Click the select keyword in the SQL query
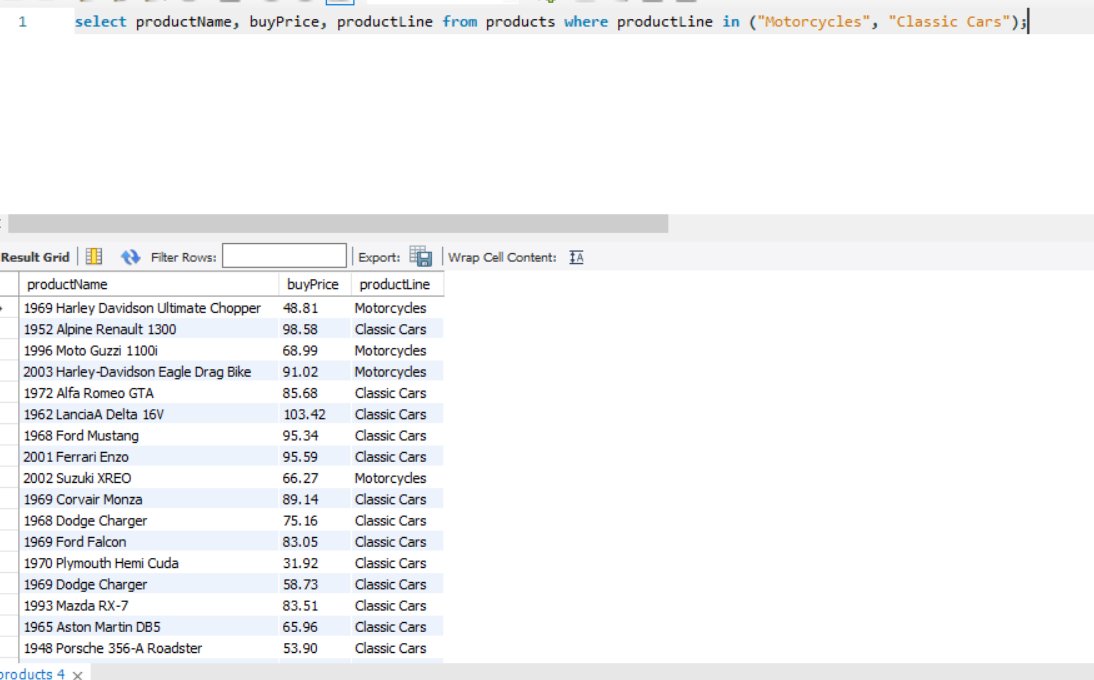 pos(100,22)
